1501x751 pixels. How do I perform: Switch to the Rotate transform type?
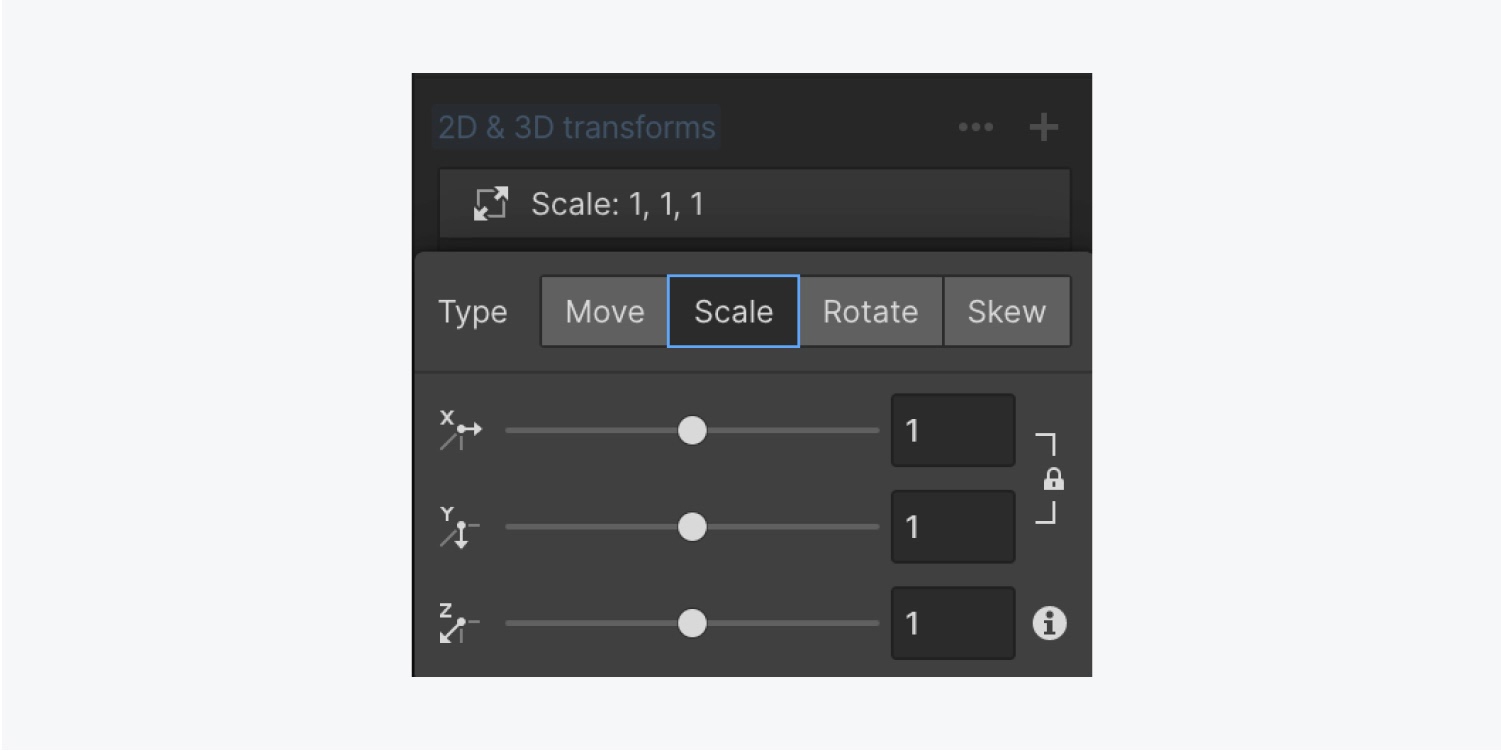[x=870, y=312]
